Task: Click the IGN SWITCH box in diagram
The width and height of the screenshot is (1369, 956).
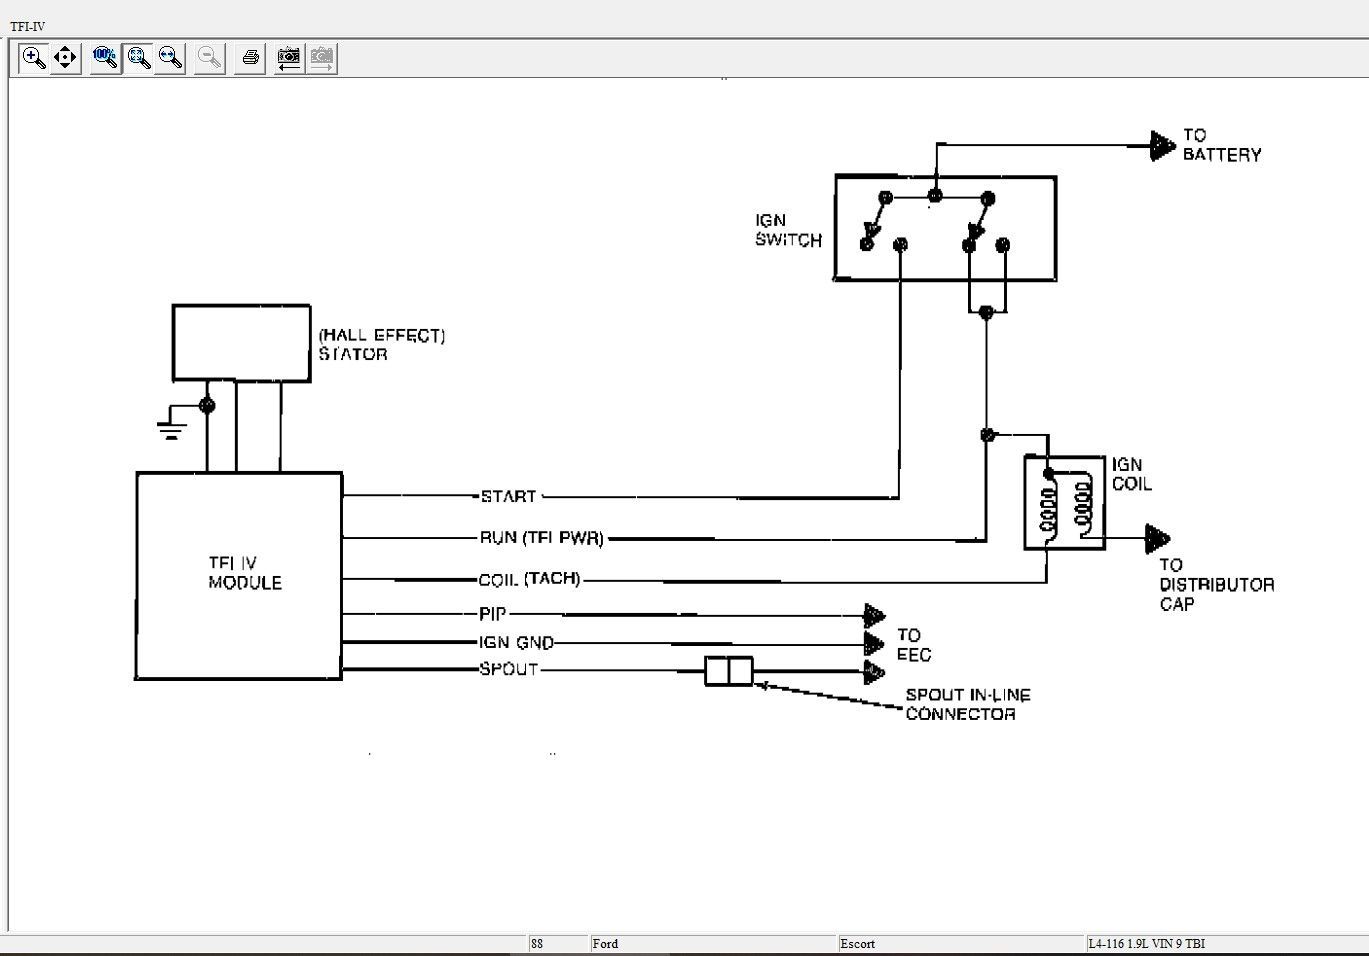Action: pos(945,228)
